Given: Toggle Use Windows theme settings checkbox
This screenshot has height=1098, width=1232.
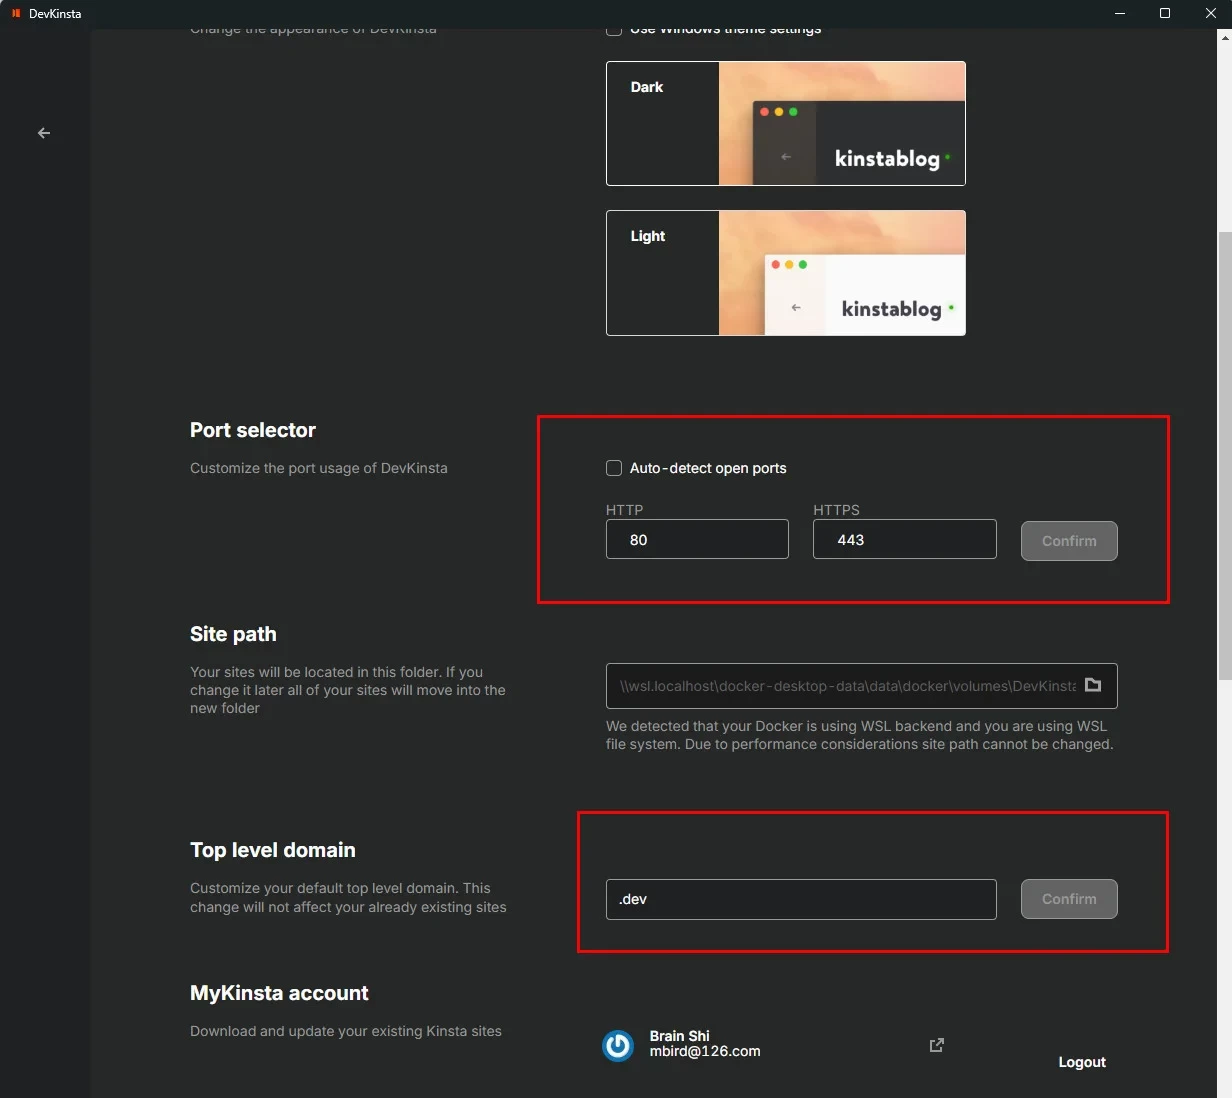Looking at the screenshot, I should pyautogui.click(x=614, y=31).
